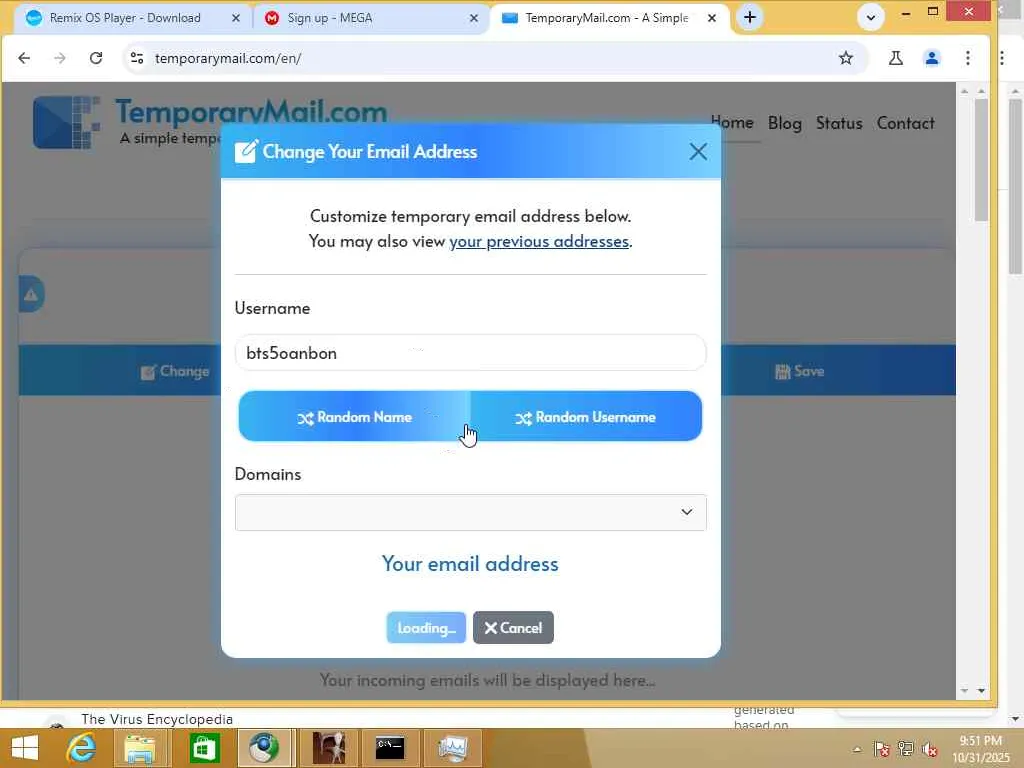The width and height of the screenshot is (1024, 768).
Task: Open the Windows Start button
Action: (25, 748)
